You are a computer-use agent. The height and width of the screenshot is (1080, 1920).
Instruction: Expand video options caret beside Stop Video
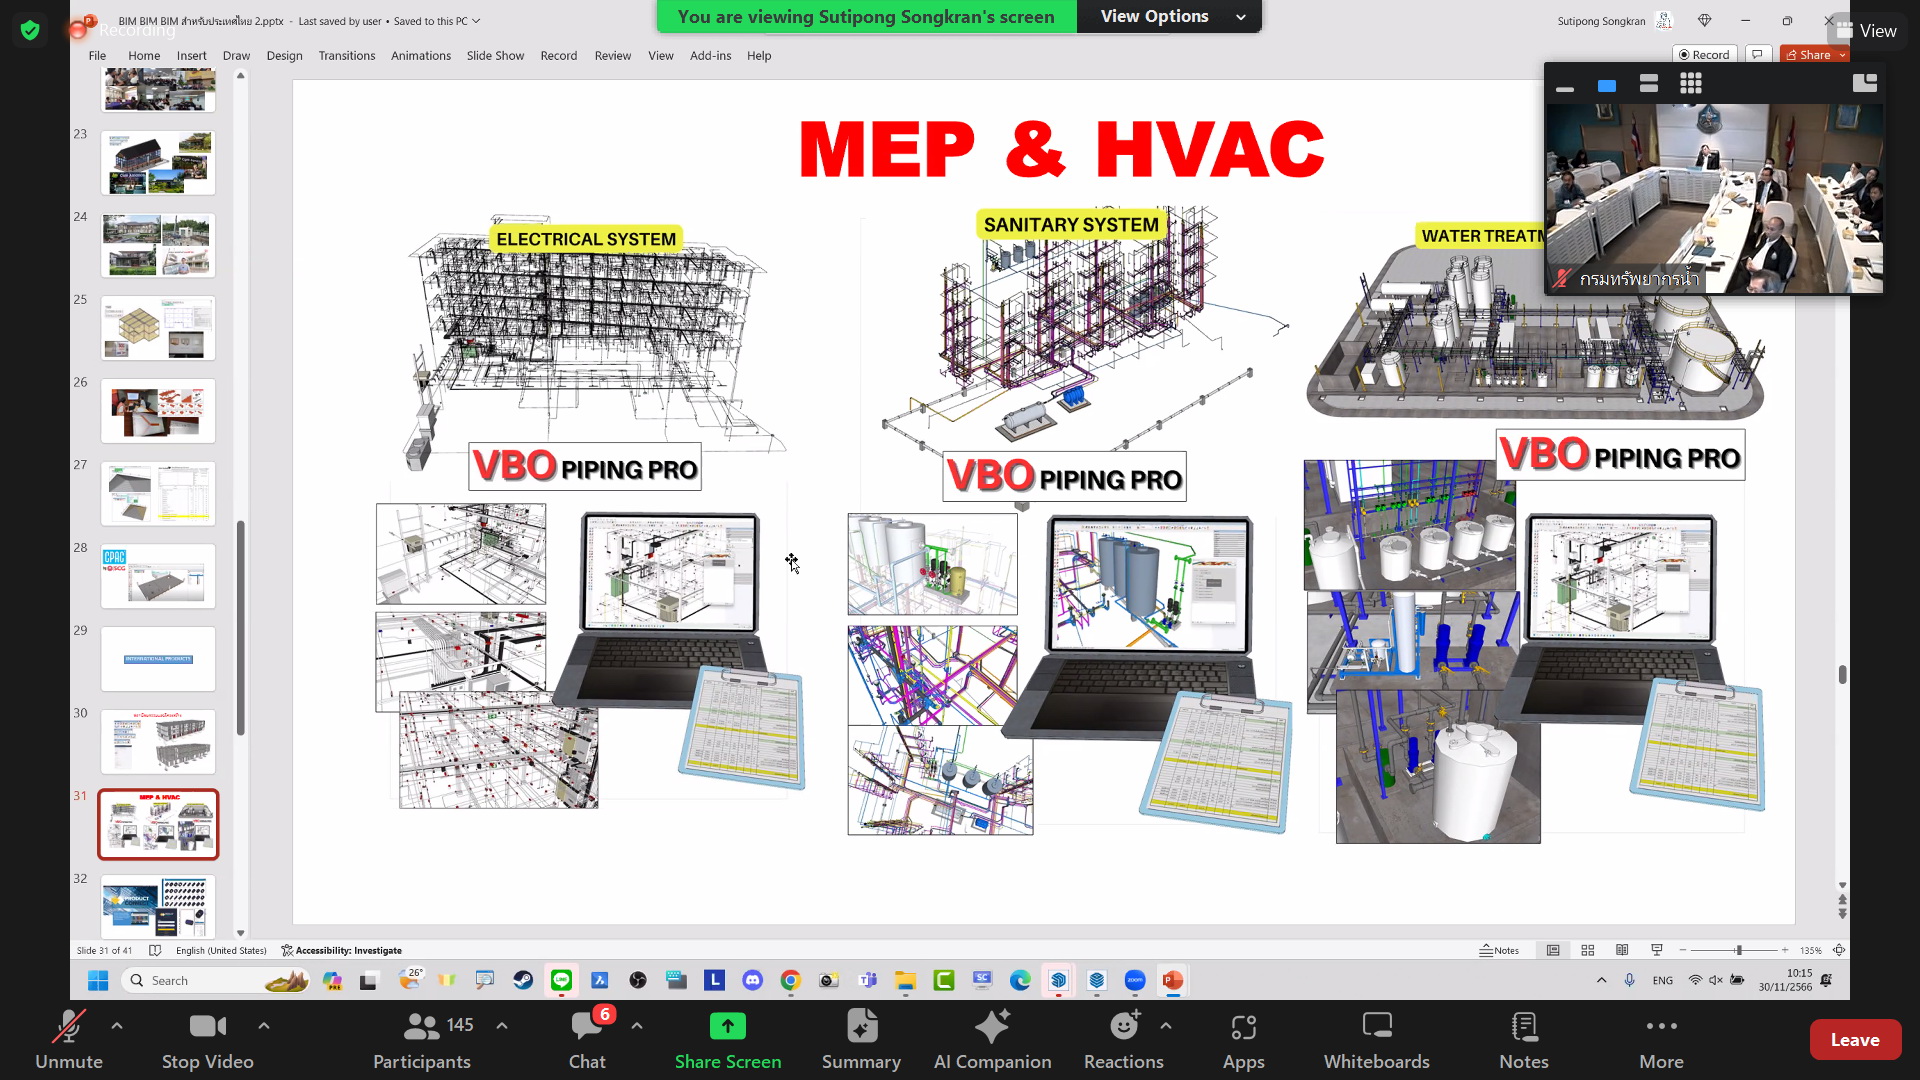click(264, 1026)
